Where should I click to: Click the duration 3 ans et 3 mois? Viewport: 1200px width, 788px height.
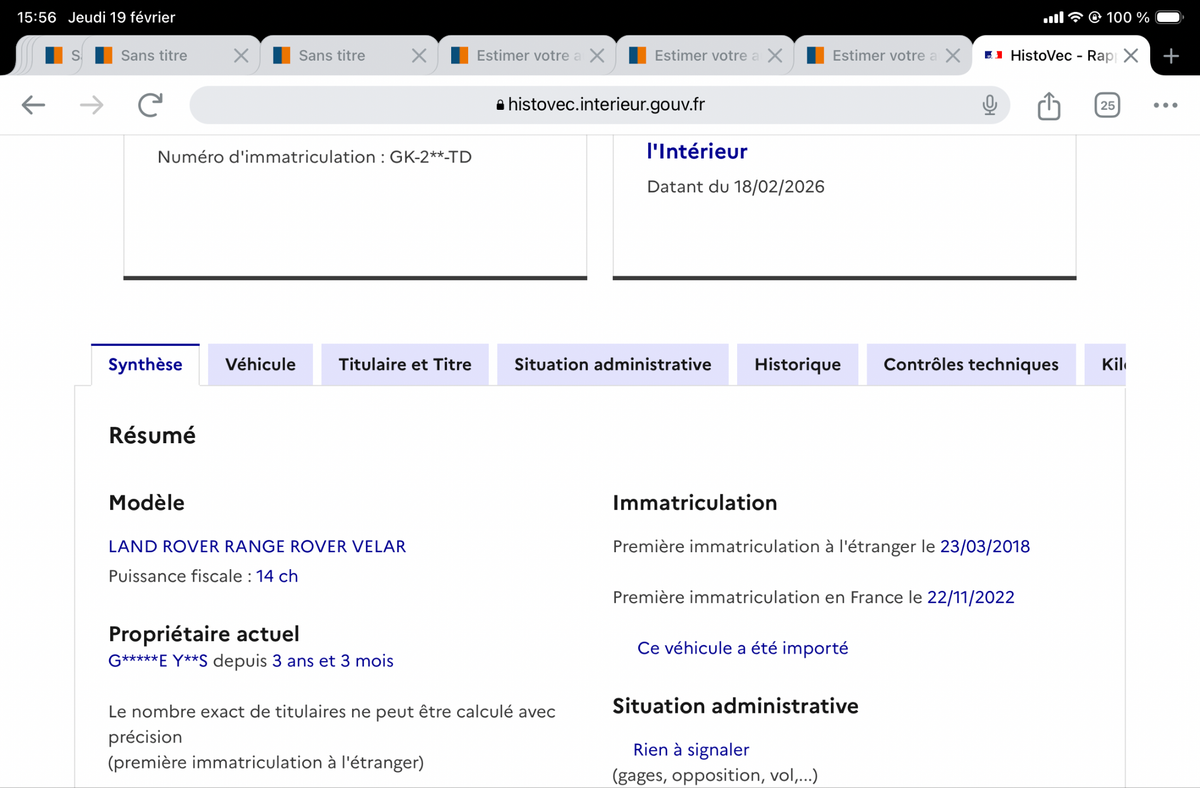point(333,661)
